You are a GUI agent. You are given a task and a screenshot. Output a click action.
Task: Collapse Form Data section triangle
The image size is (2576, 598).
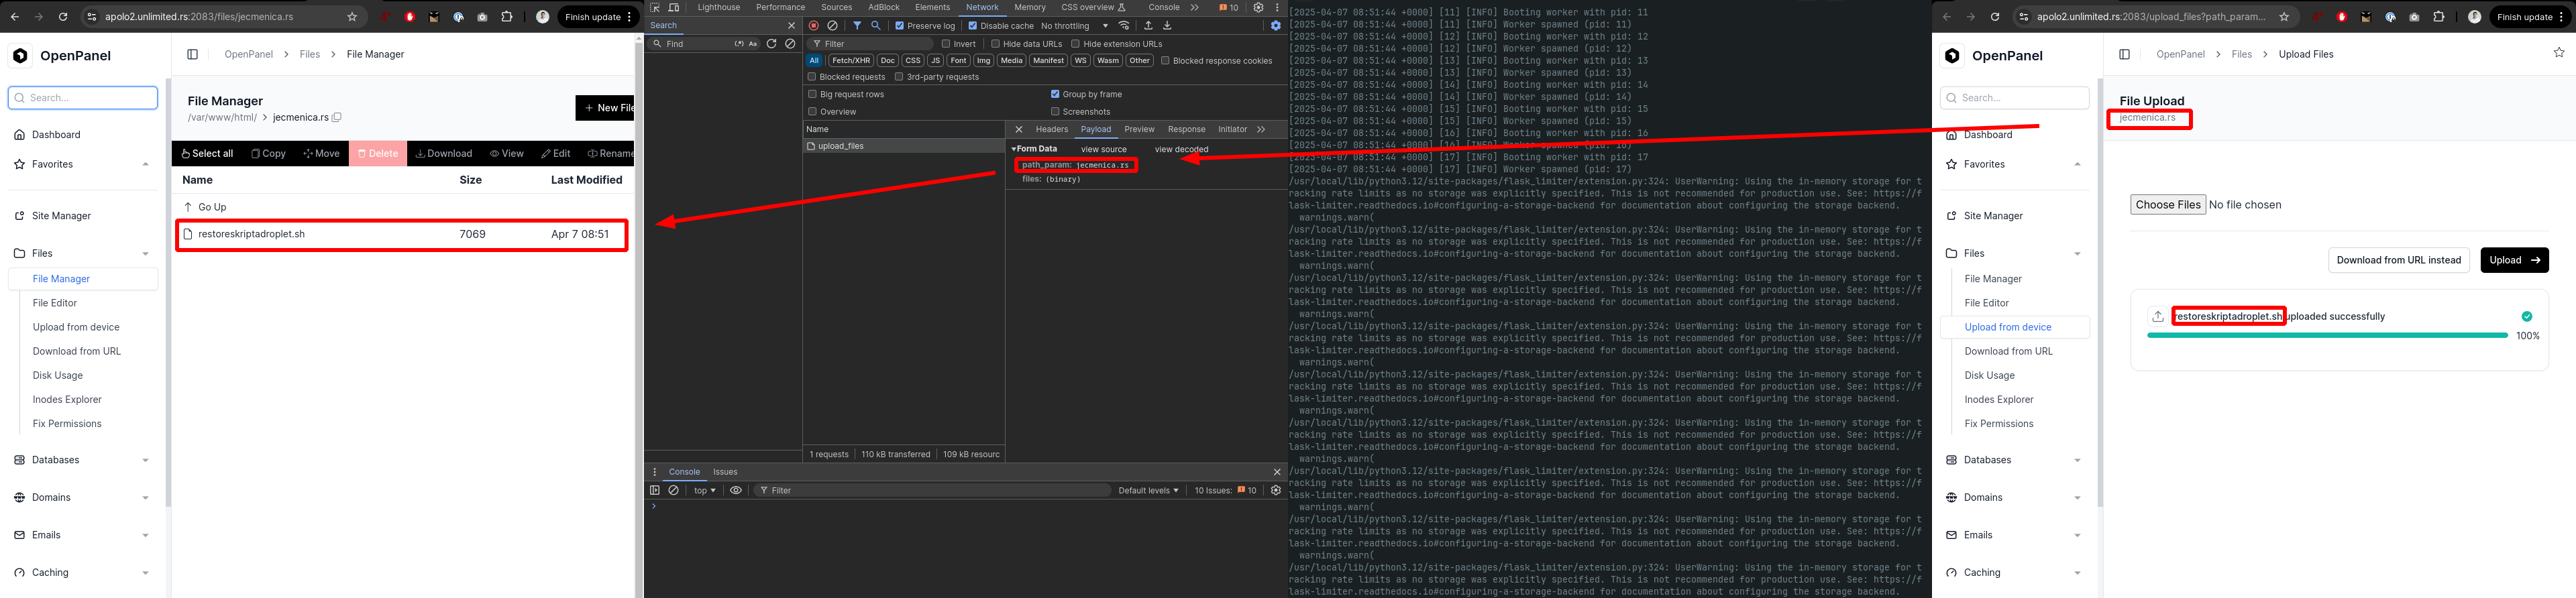coord(1014,149)
